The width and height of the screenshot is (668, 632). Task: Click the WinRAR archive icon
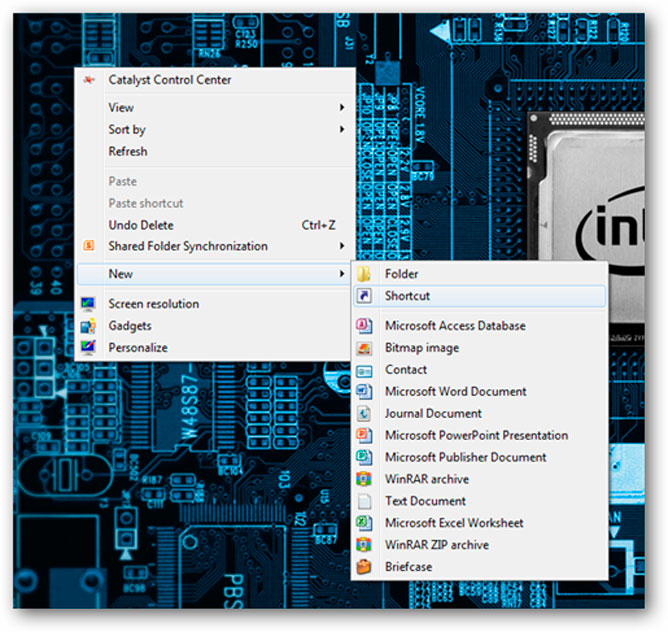point(366,479)
